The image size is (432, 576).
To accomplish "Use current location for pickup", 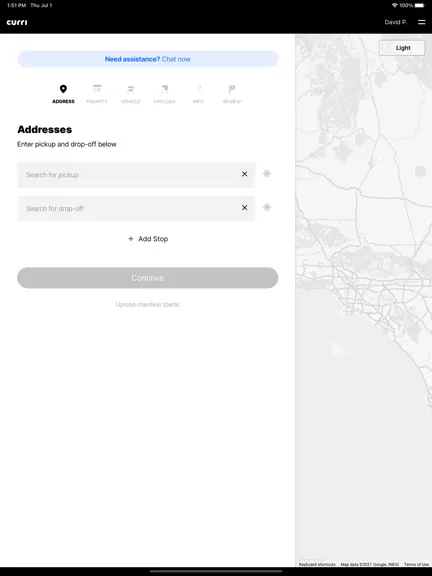I will [x=267, y=173].
